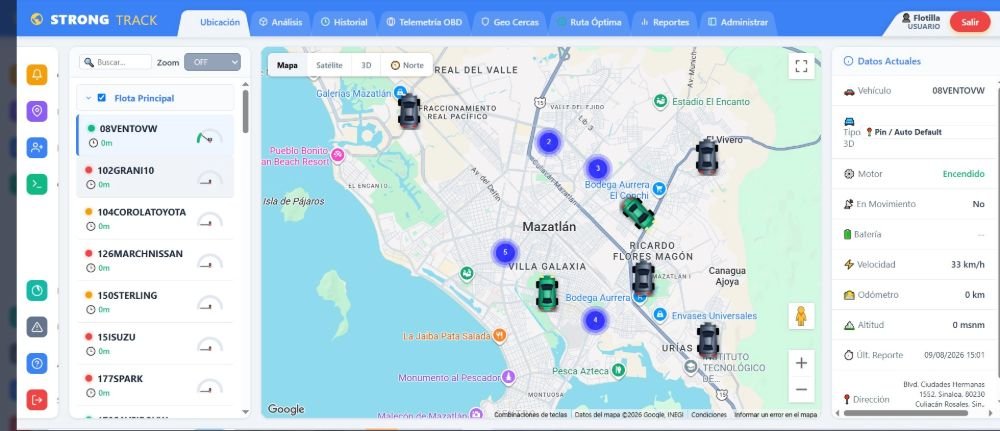1000x431 pixels.
Task: Click the 33 km/h Velocidad value
Action: pyautogui.click(x=967, y=265)
